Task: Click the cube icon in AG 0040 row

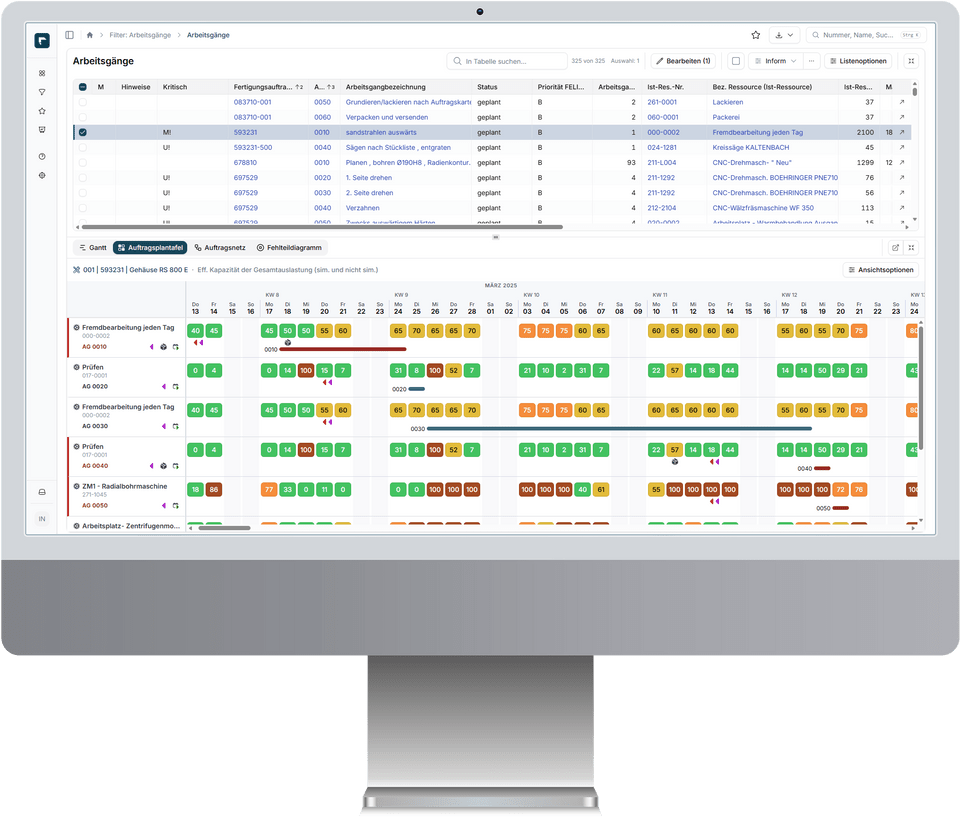Action: [163, 466]
